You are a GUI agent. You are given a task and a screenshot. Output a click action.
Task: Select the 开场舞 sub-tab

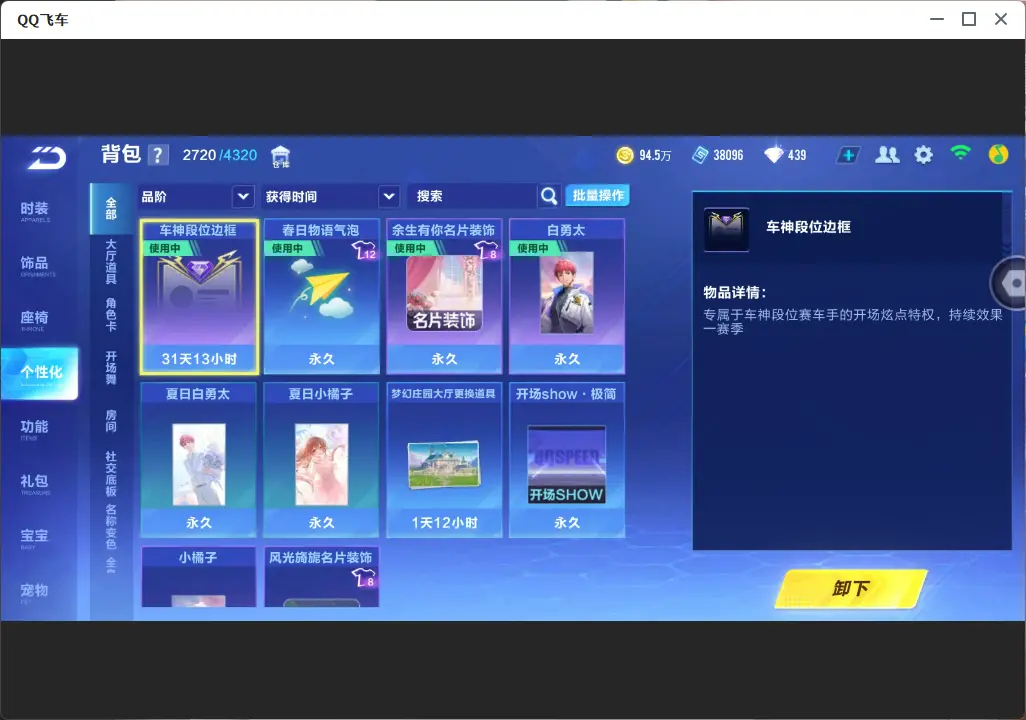coord(111,367)
